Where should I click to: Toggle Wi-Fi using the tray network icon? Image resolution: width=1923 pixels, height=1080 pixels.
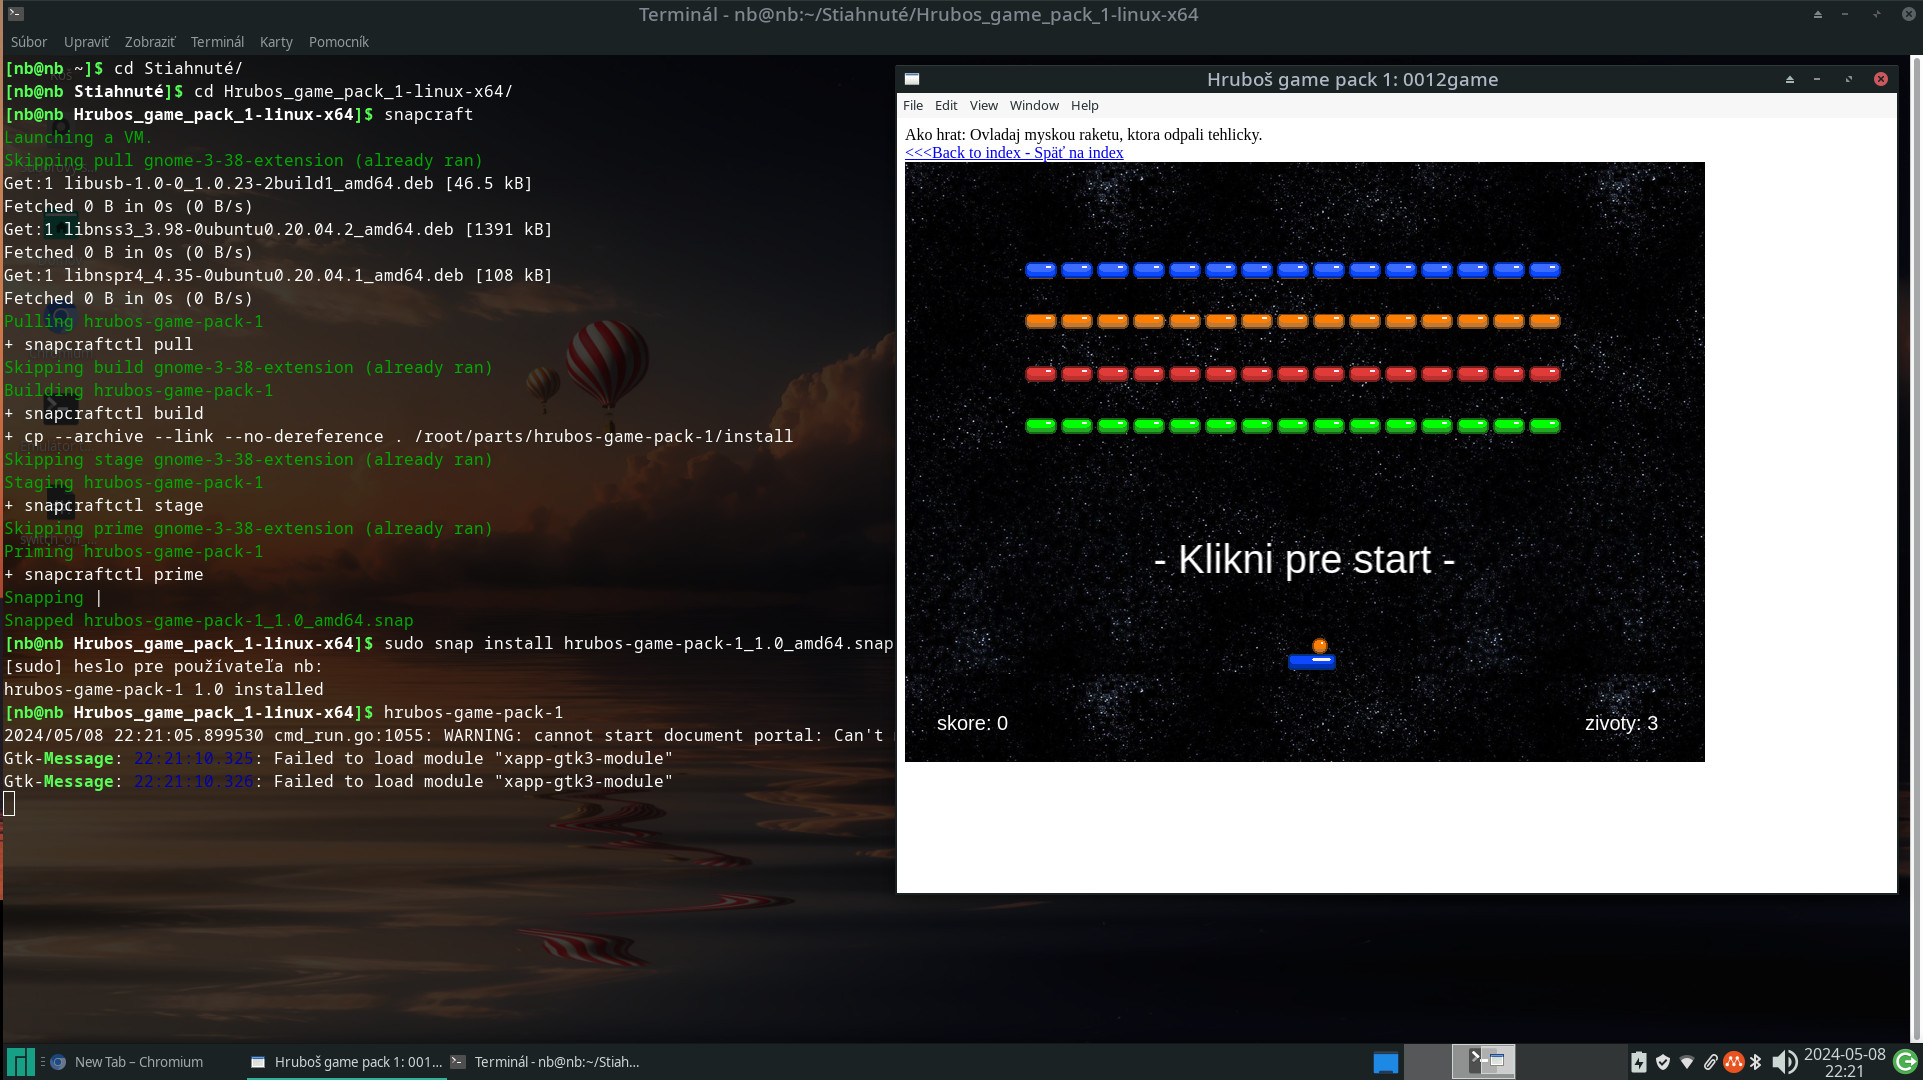(x=1688, y=1062)
